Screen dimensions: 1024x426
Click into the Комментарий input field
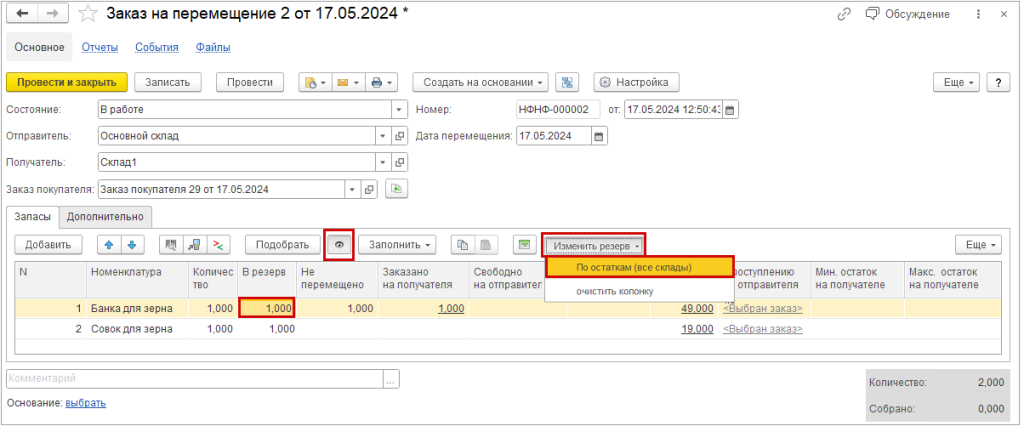click(195, 379)
